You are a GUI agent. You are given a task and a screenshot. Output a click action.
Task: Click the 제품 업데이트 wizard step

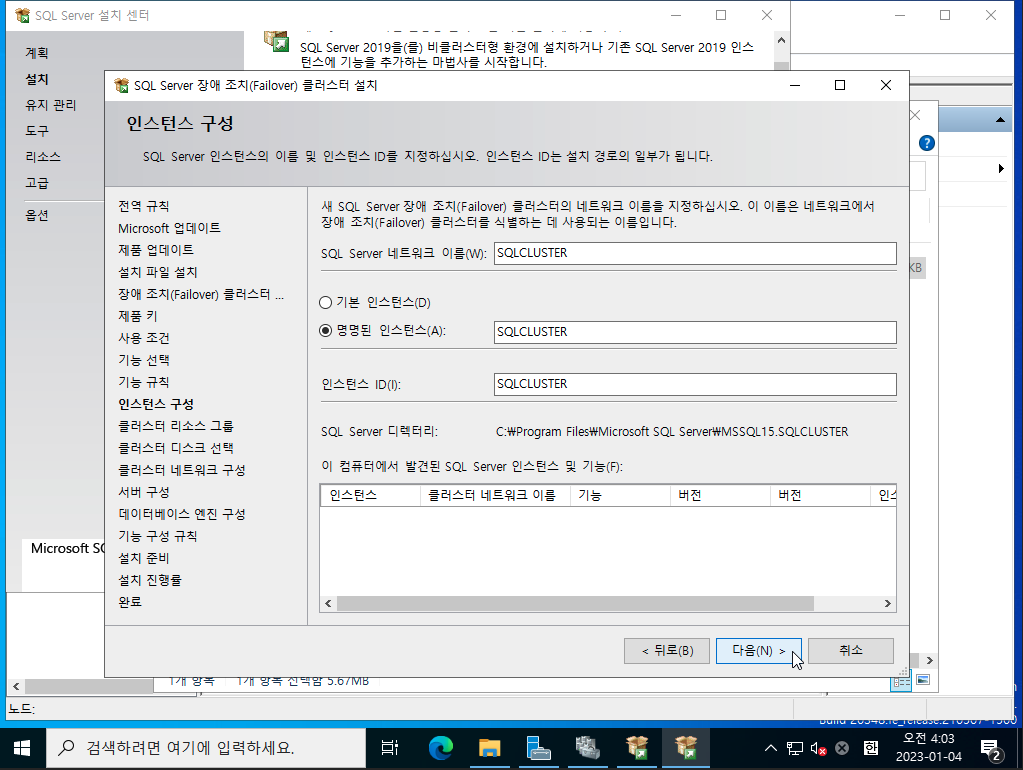156,250
